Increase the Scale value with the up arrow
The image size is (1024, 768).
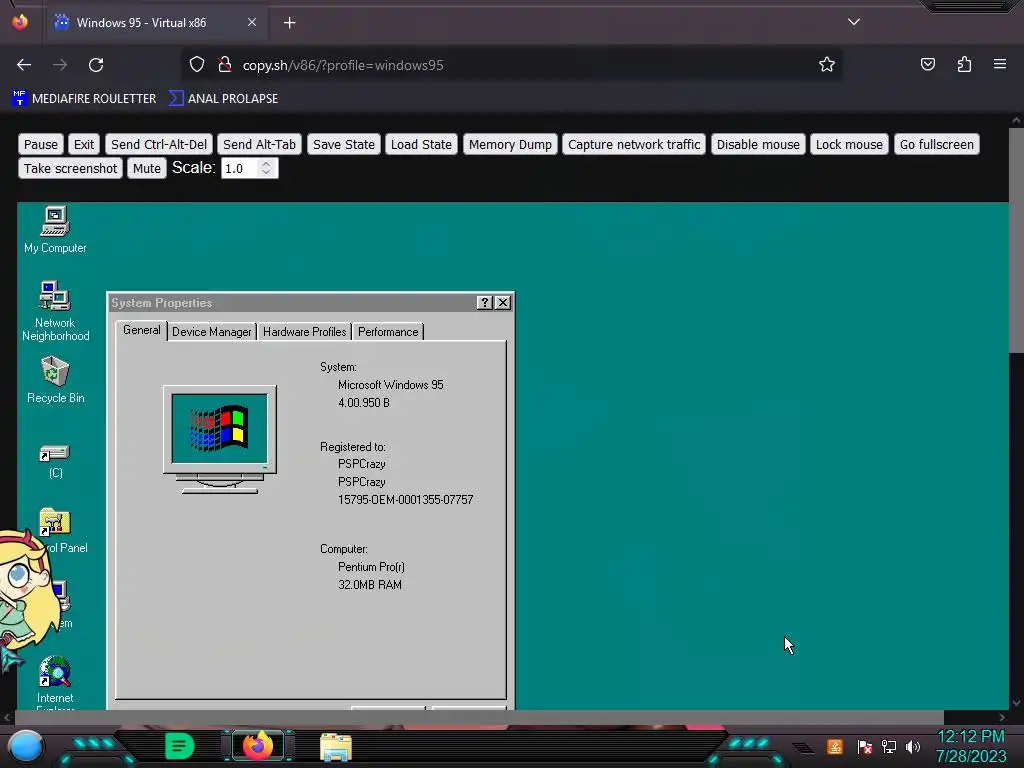click(x=266, y=164)
